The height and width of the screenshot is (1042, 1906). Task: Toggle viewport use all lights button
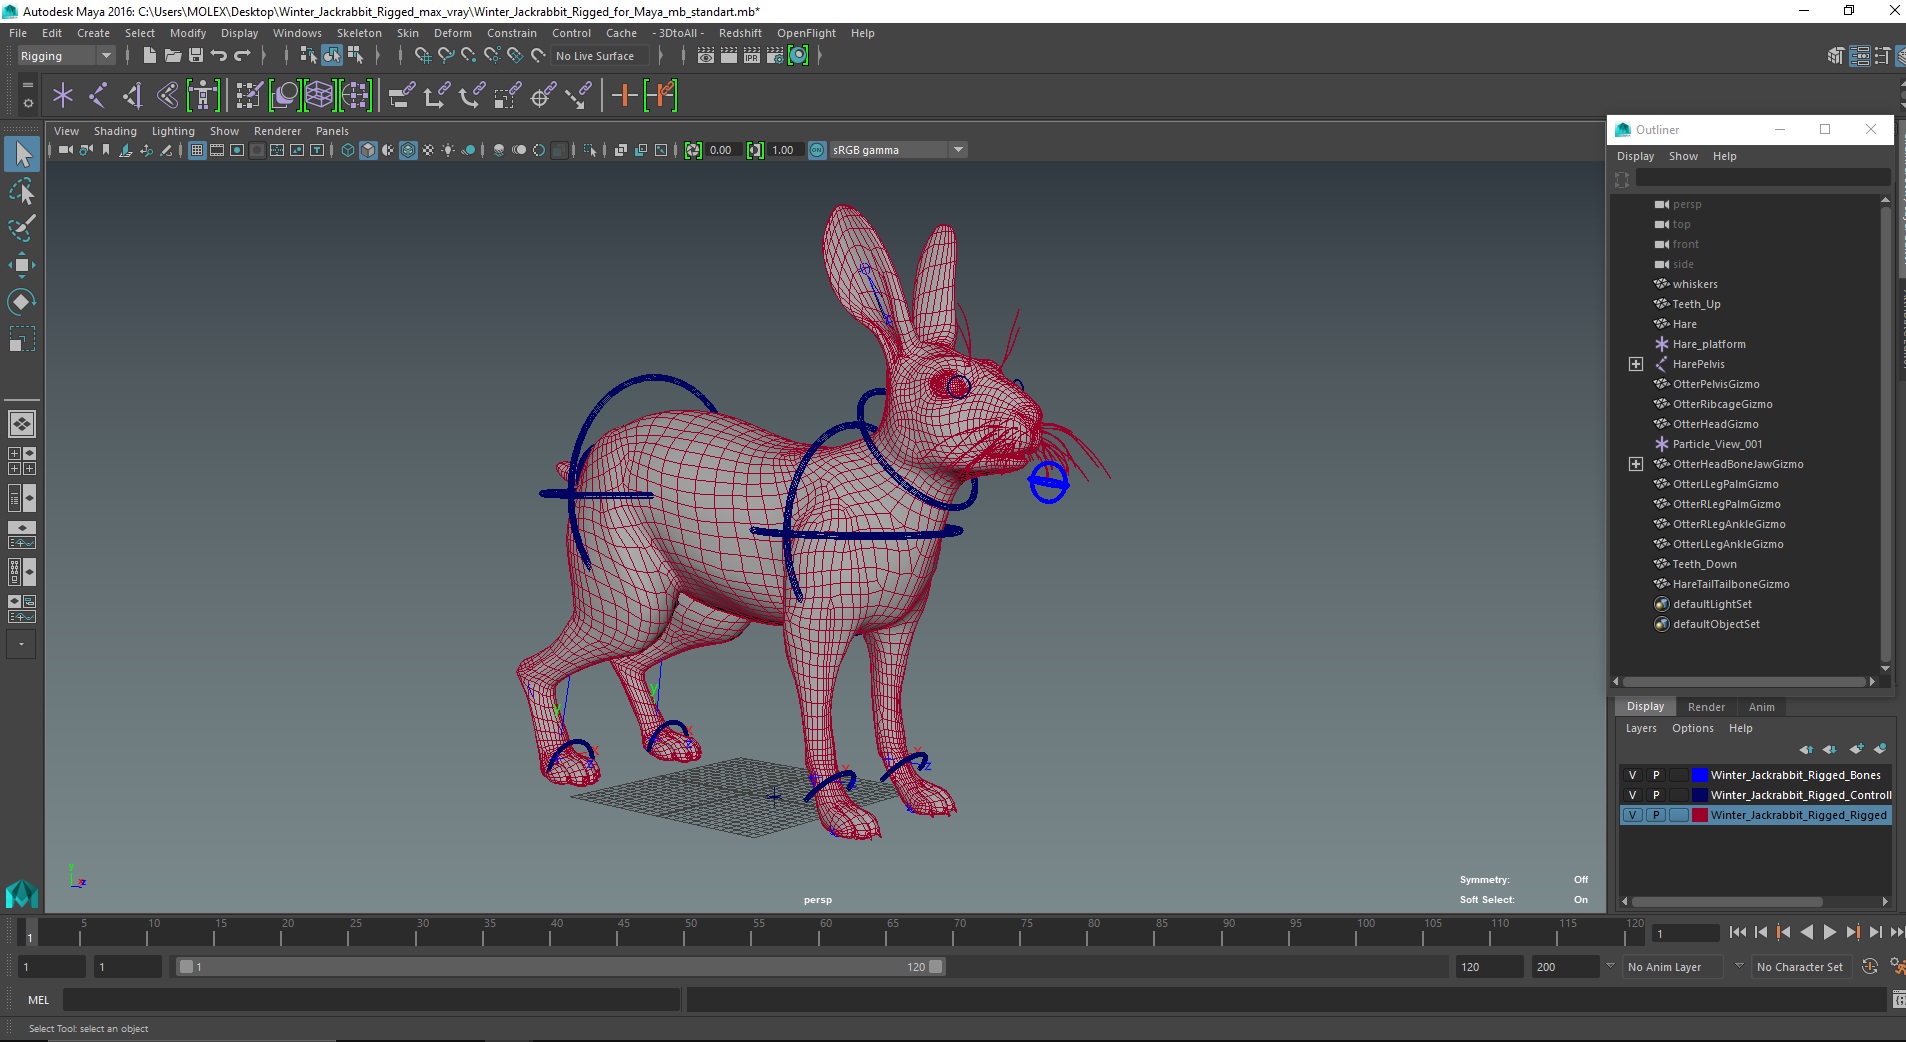point(448,150)
